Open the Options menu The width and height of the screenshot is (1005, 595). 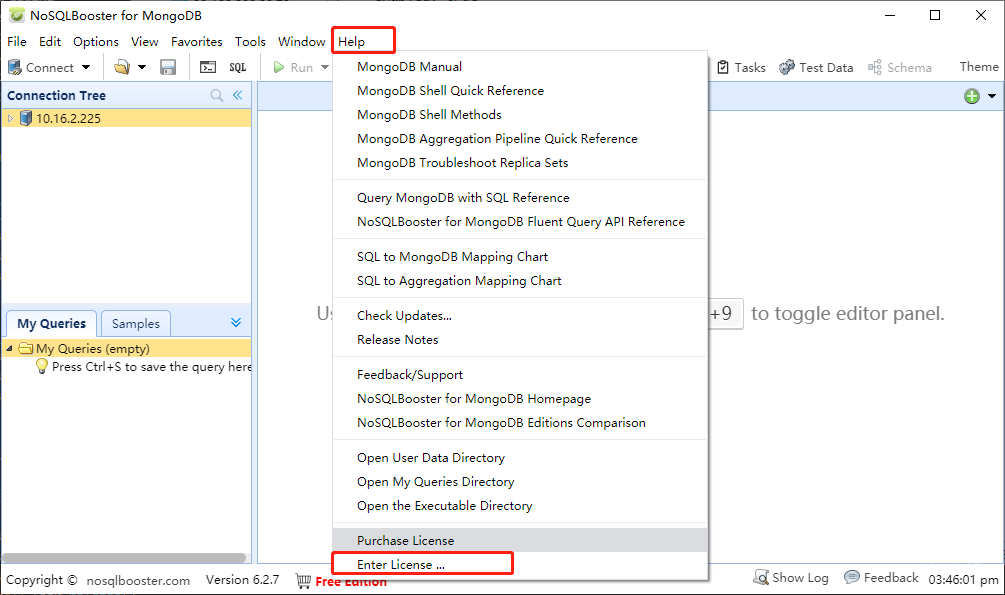click(x=96, y=42)
